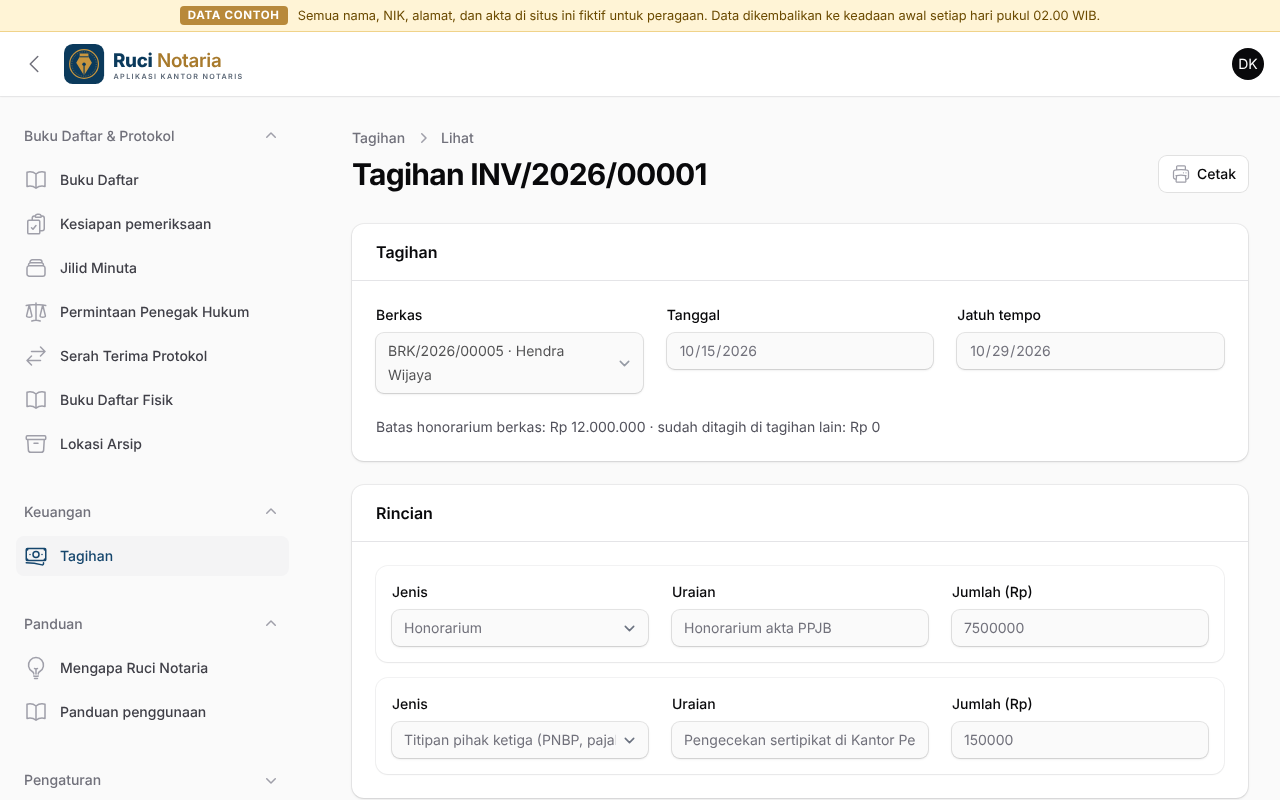The height and width of the screenshot is (800, 1280).
Task: Click the Lihat breadcrumb text
Action: click(x=457, y=138)
